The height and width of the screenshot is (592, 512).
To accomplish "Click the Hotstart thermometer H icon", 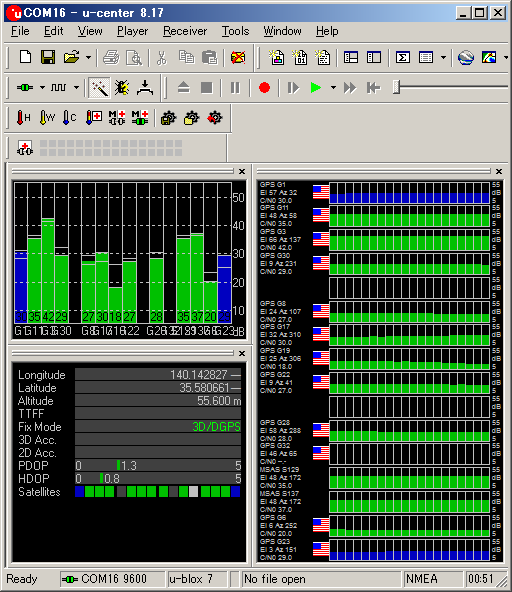I will click(x=23, y=117).
